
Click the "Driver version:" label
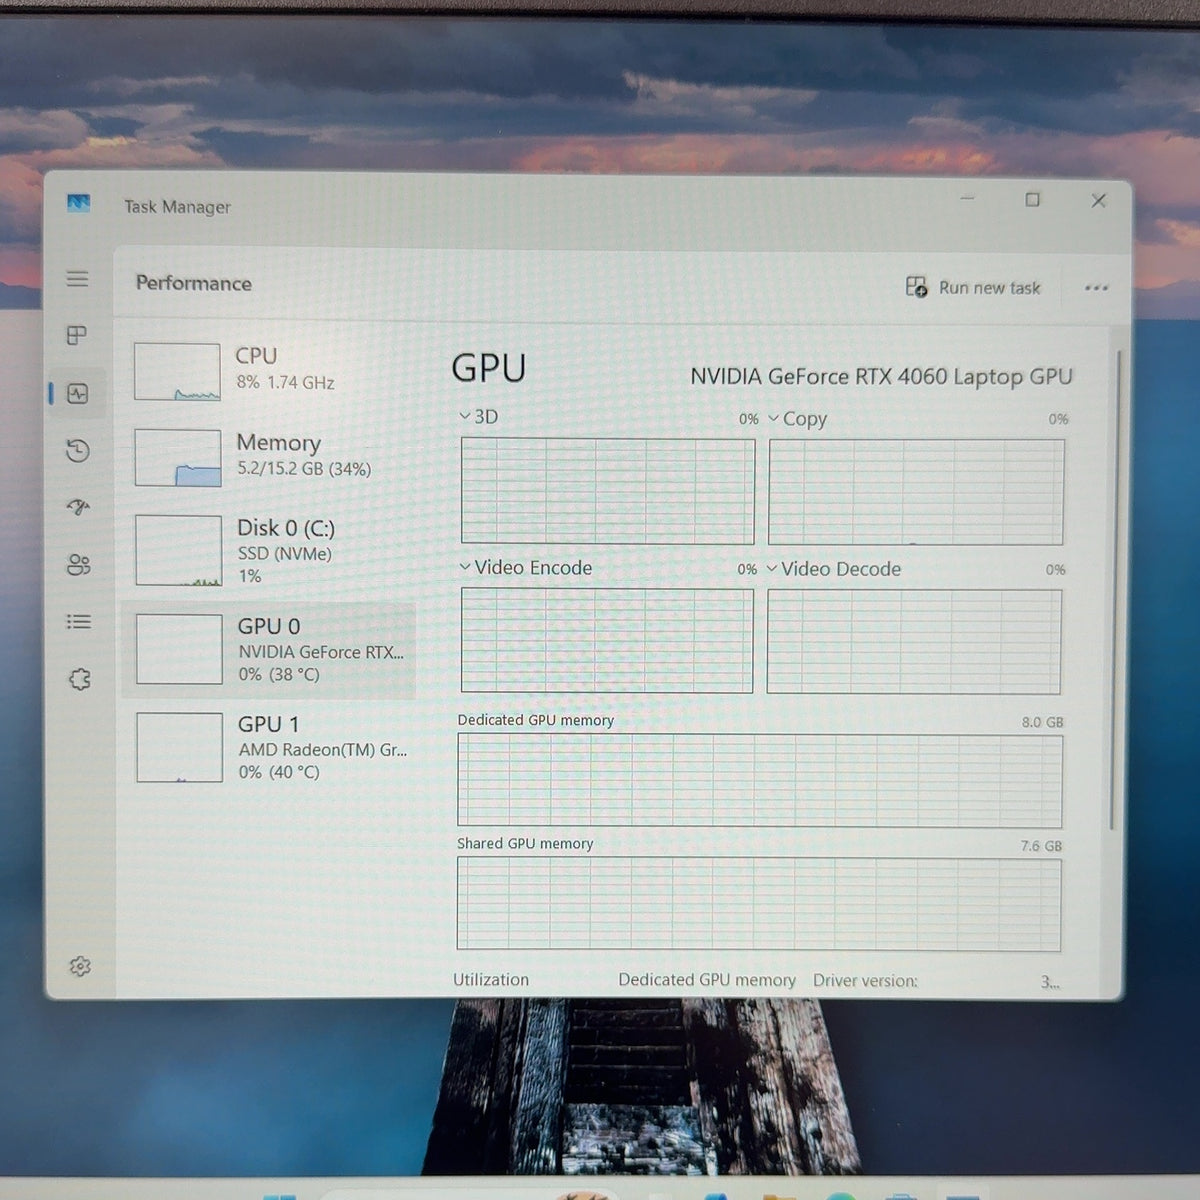(x=865, y=981)
